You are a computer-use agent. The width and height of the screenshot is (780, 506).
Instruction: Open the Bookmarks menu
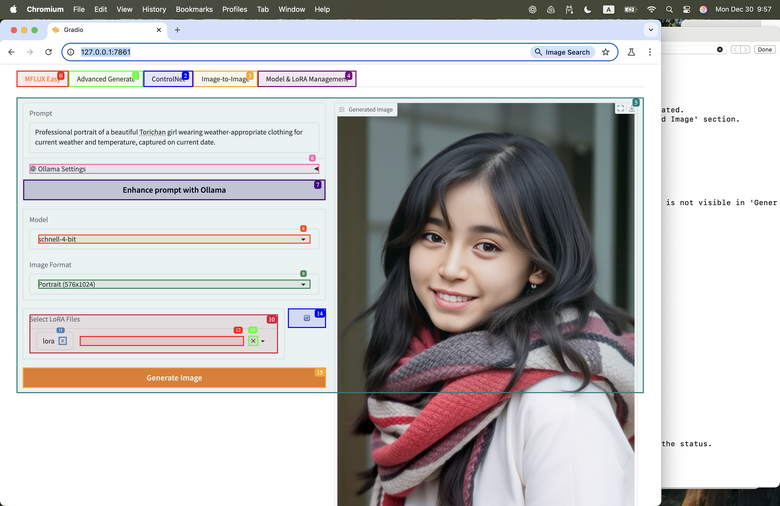click(194, 9)
